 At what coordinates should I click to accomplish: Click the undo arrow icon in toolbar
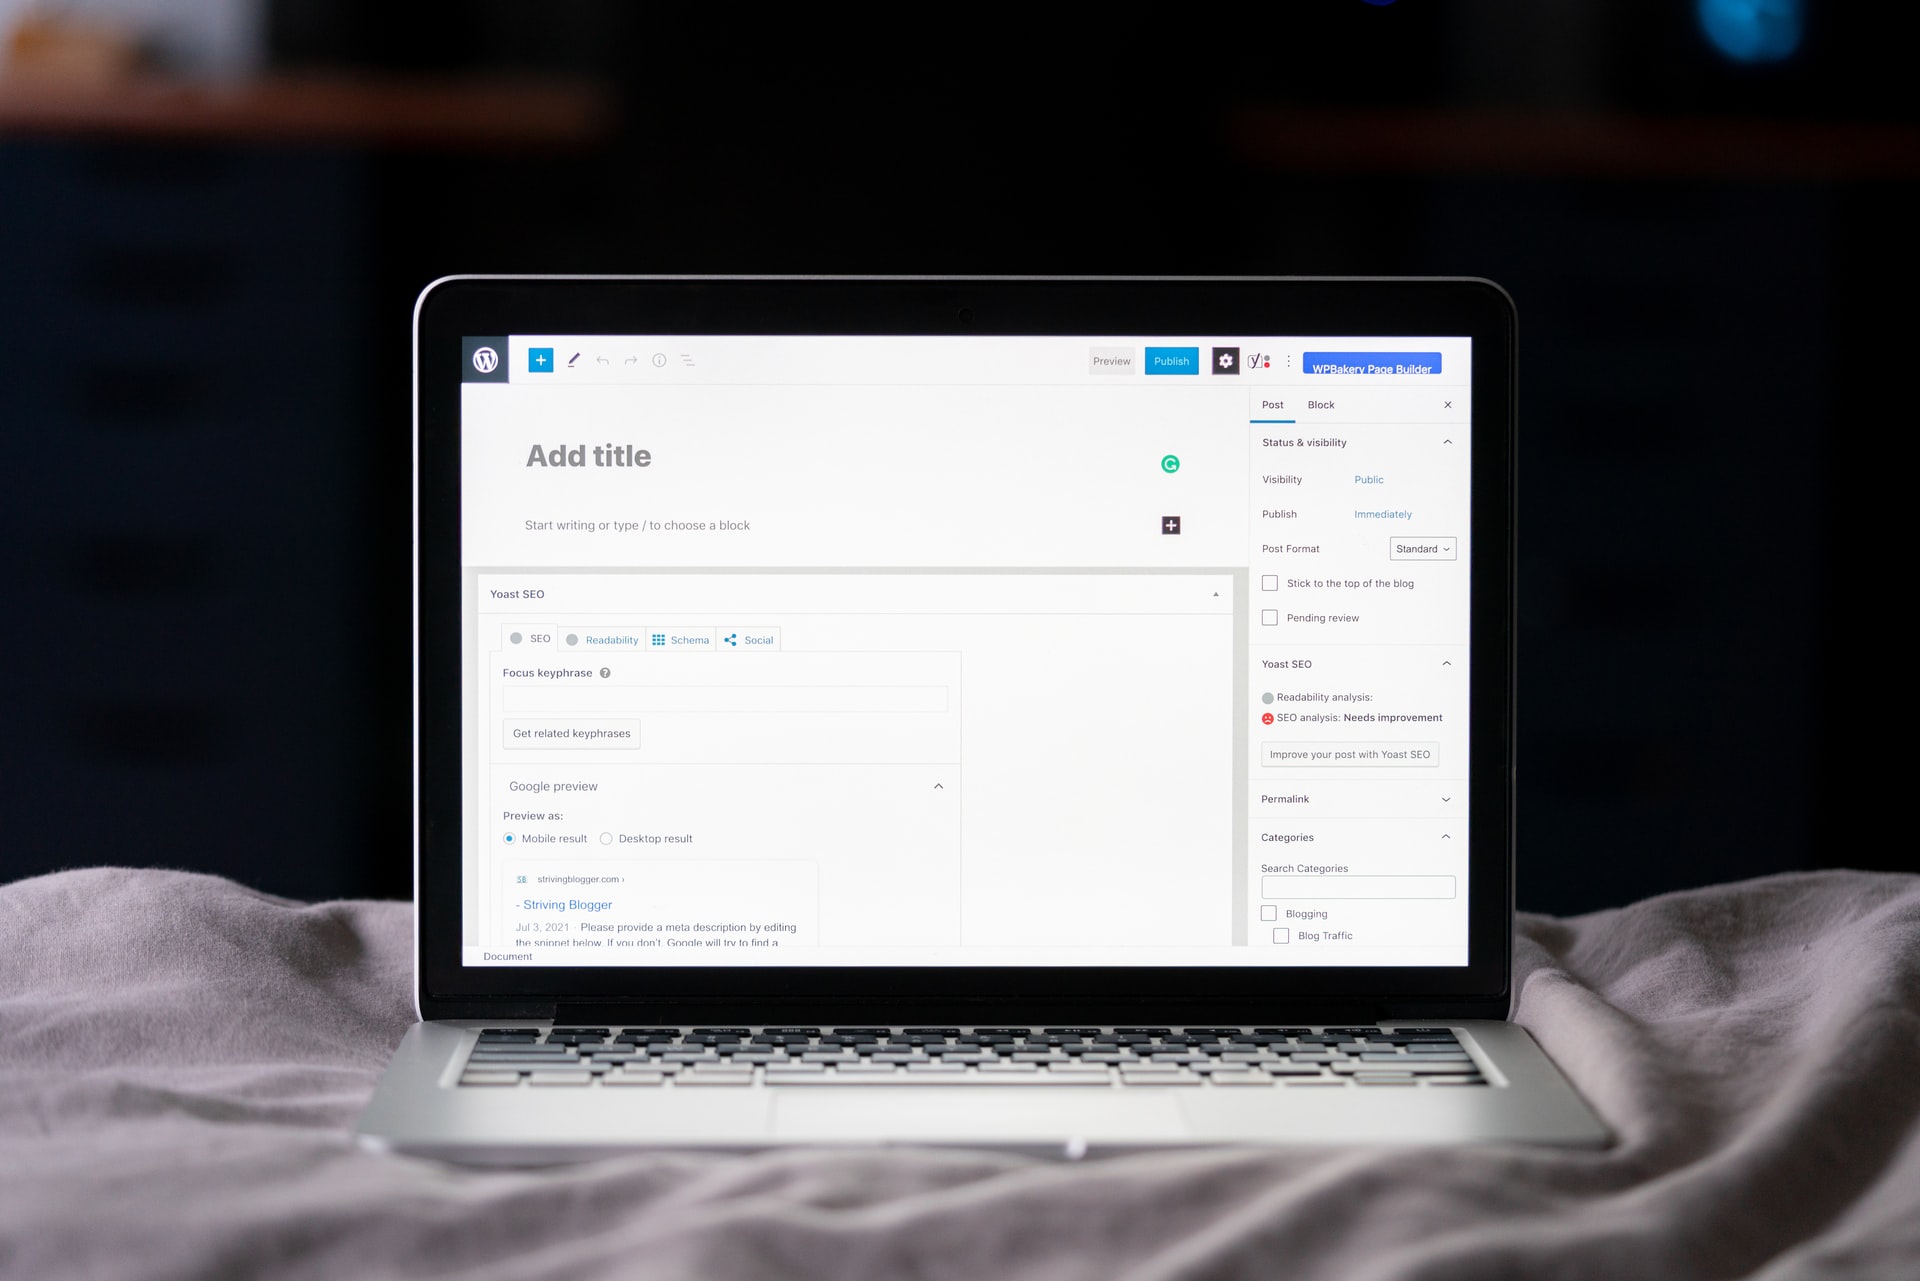[x=600, y=360]
